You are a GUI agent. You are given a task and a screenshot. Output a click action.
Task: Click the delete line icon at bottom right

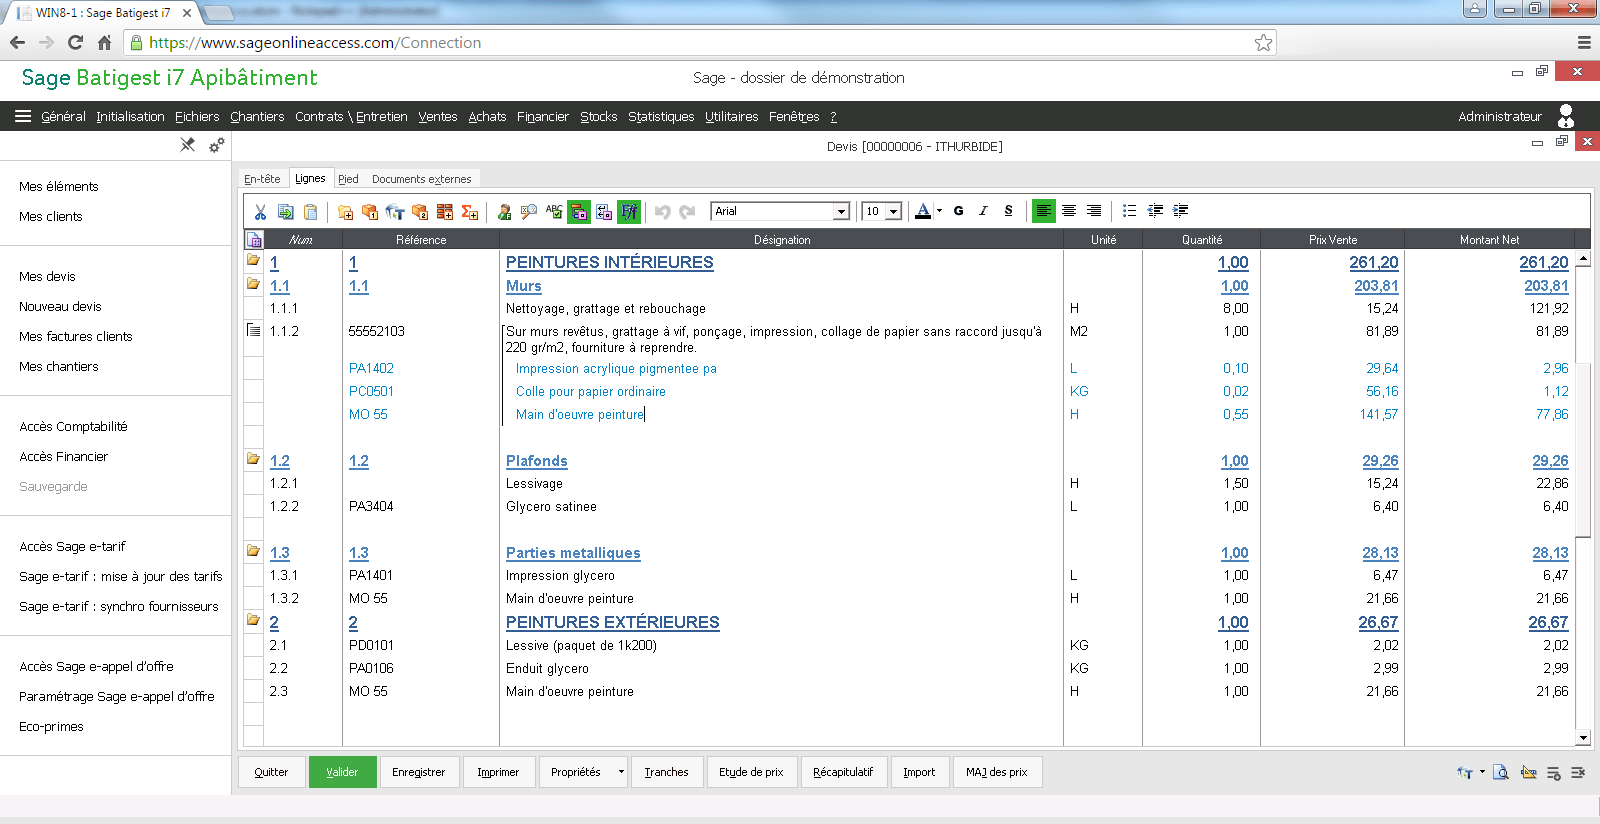(1578, 773)
